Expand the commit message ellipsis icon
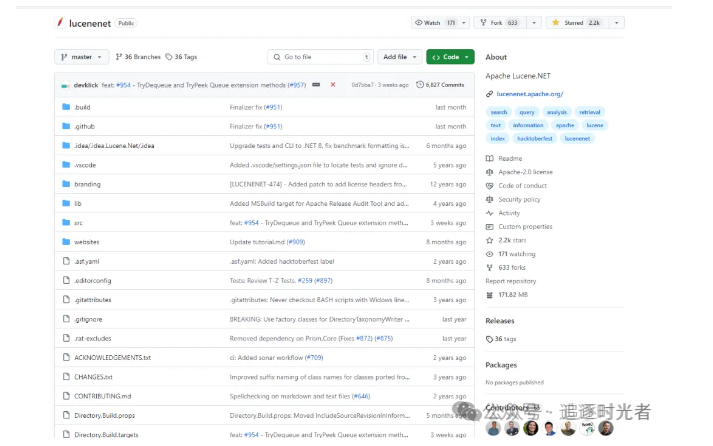The height and width of the screenshot is (446, 713). click(316, 85)
